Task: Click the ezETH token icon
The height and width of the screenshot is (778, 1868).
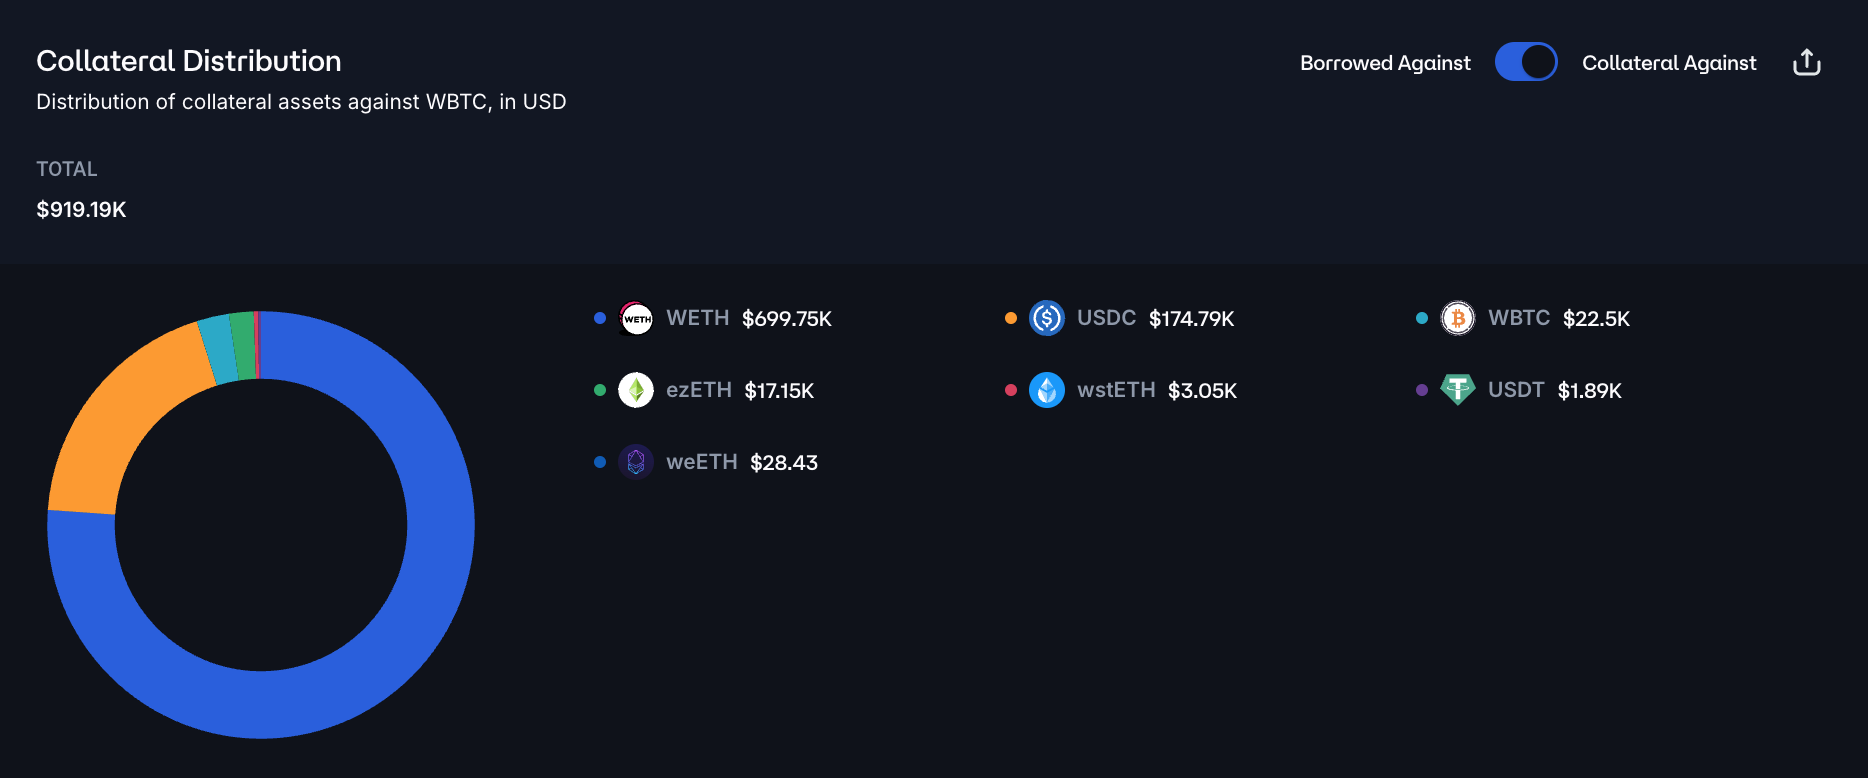Action: (x=636, y=390)
